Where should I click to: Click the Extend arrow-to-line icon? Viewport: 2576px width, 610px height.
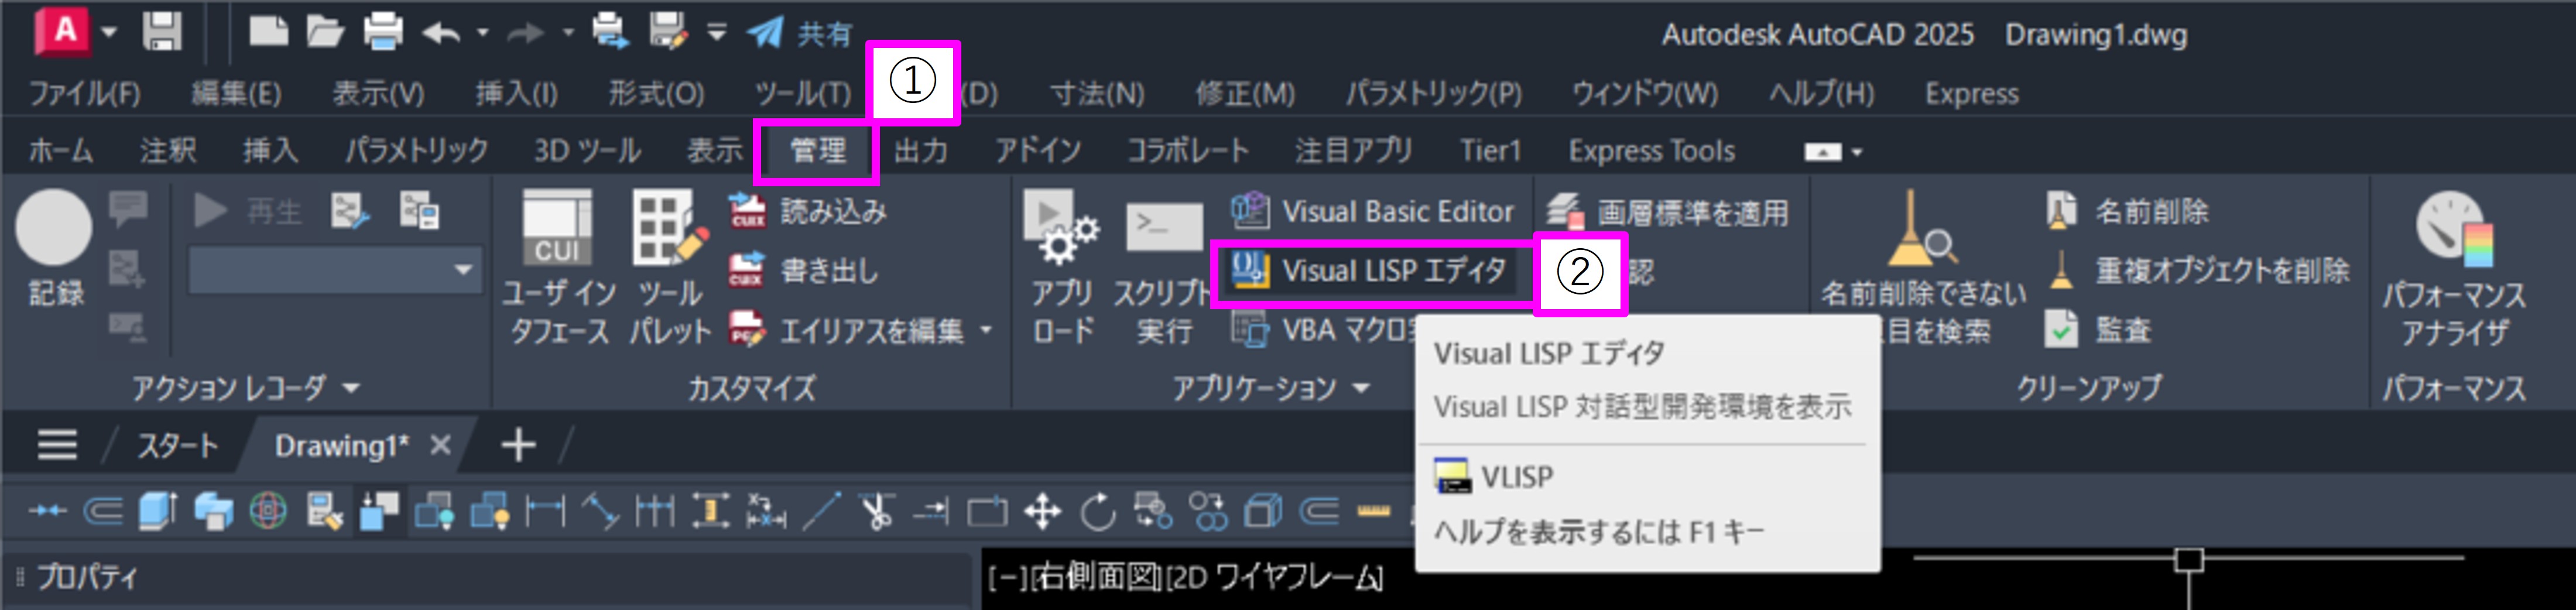[931, 512]
